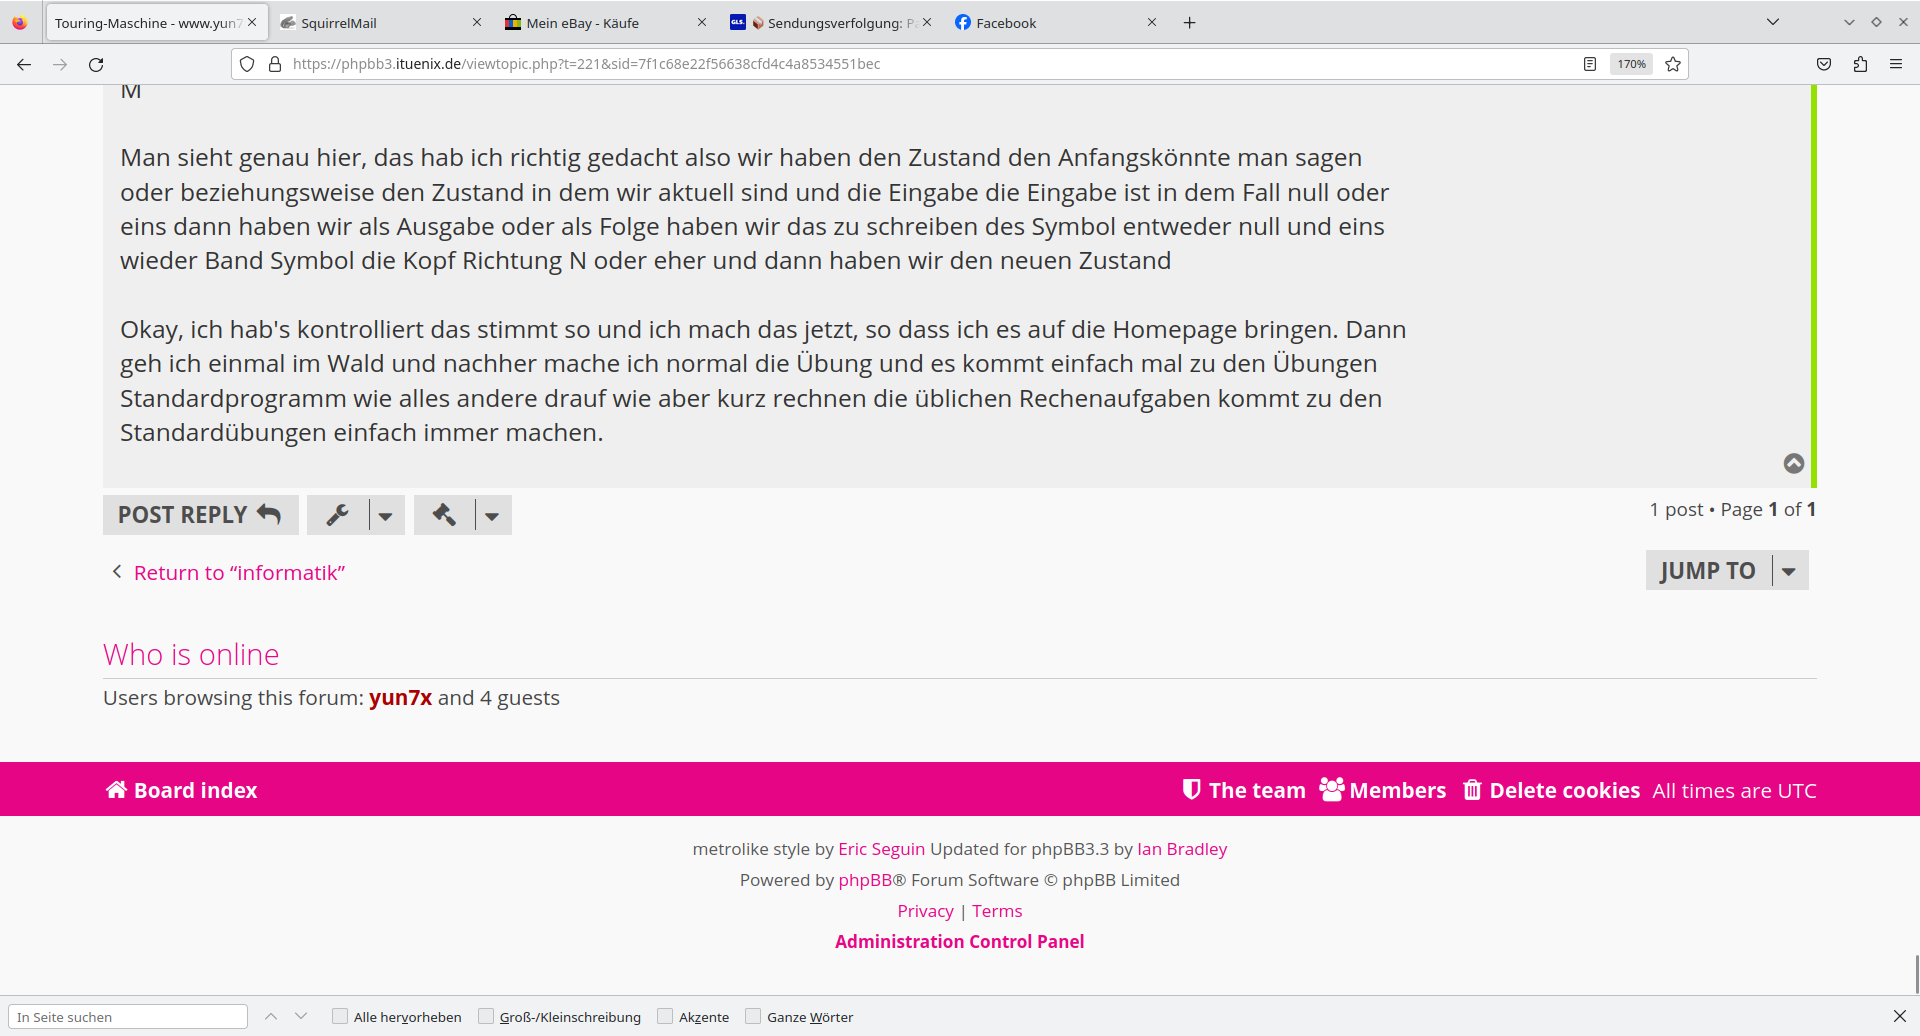1920x1036 pixels.
Task: Expand the Jump To dropdown
Action: click(1789, 571)
